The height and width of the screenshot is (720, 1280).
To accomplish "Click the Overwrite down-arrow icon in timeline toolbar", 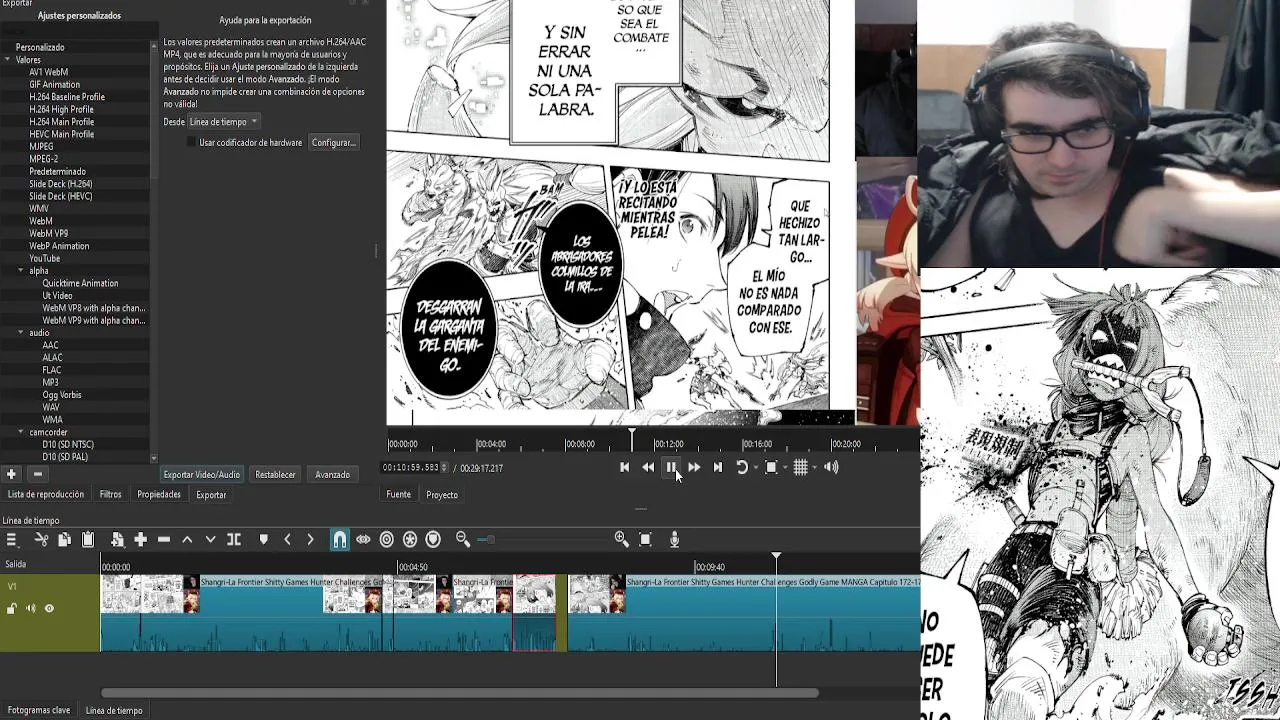I will coord(210,540).
